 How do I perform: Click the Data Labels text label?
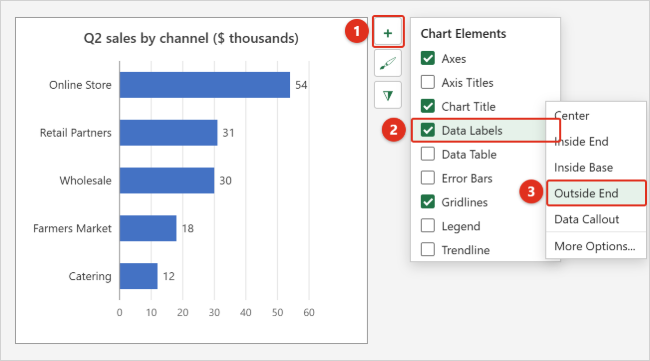(x=472, y=131)
